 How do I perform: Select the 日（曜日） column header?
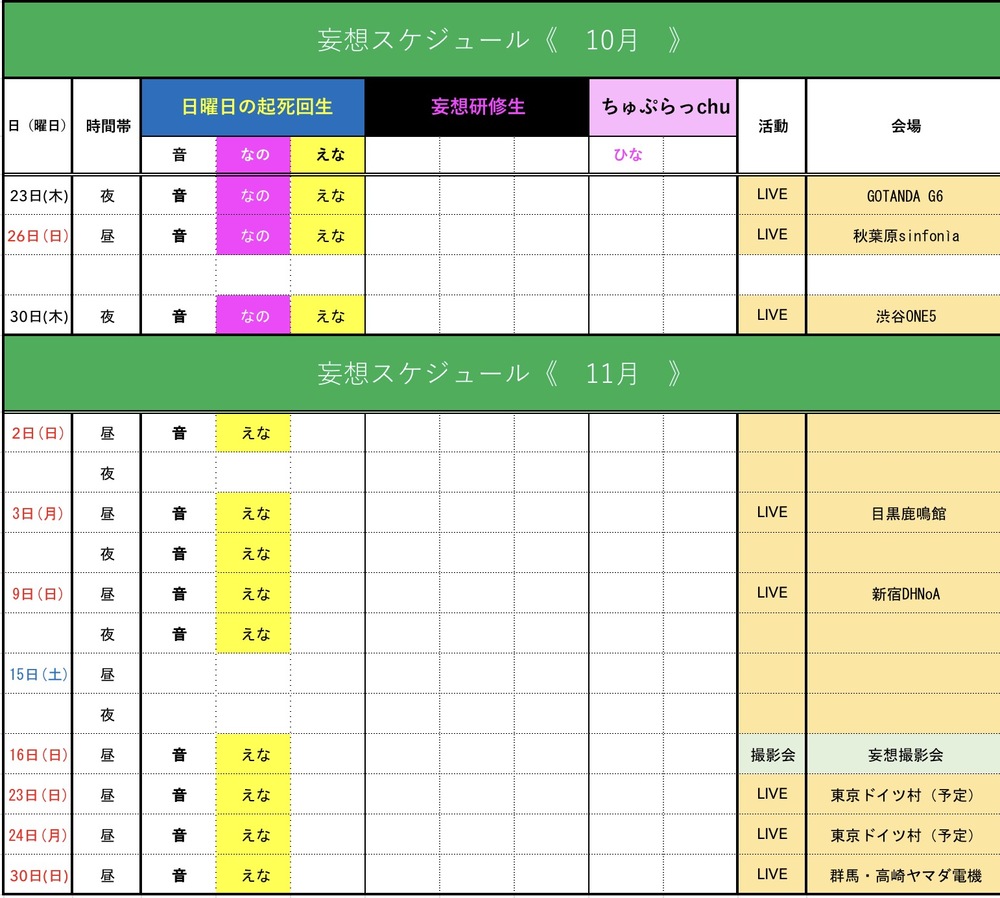[37, 126]
